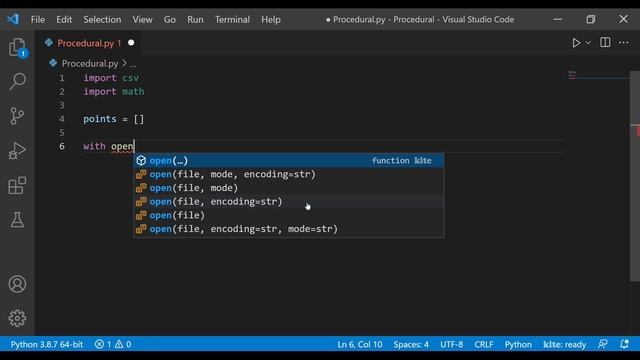Open the Run menu

195,20
